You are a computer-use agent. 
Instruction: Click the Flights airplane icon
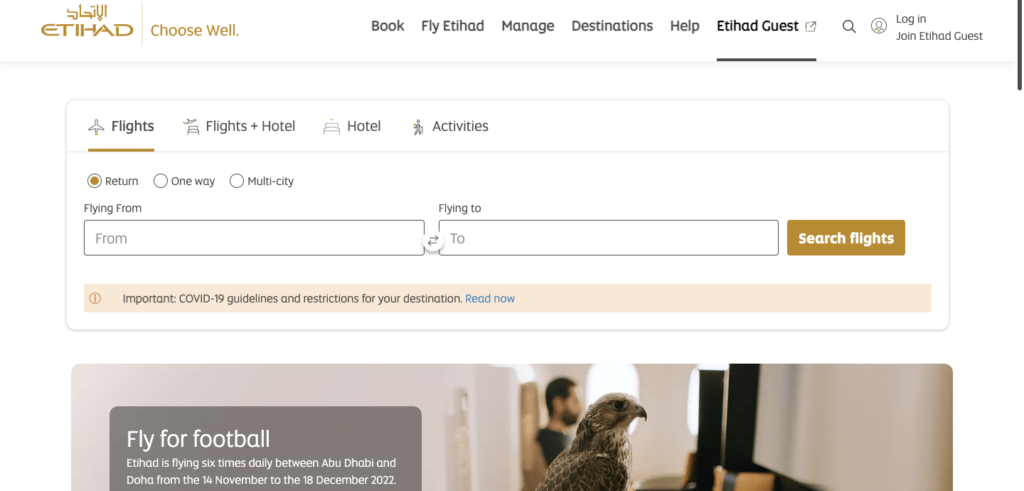(x=96, y=127)
